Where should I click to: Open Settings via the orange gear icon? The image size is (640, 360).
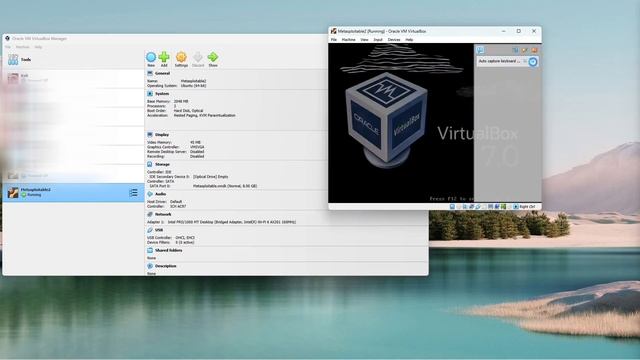pyautogui.click(x=181, y=57)
